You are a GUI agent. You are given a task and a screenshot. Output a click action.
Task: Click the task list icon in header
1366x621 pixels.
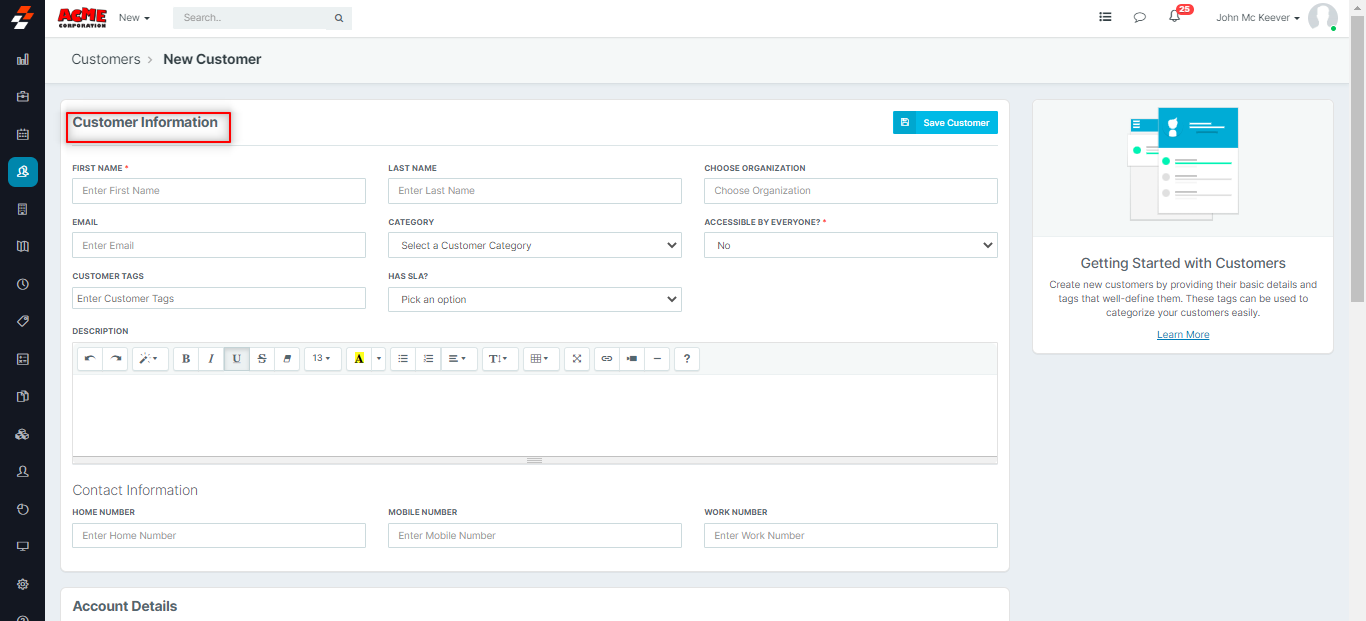click(x=1105, y=17)
